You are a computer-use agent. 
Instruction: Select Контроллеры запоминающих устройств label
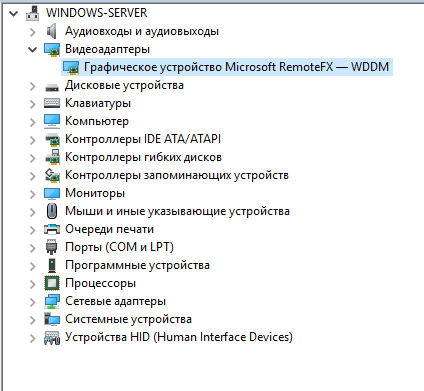click(x=177, y=175)
